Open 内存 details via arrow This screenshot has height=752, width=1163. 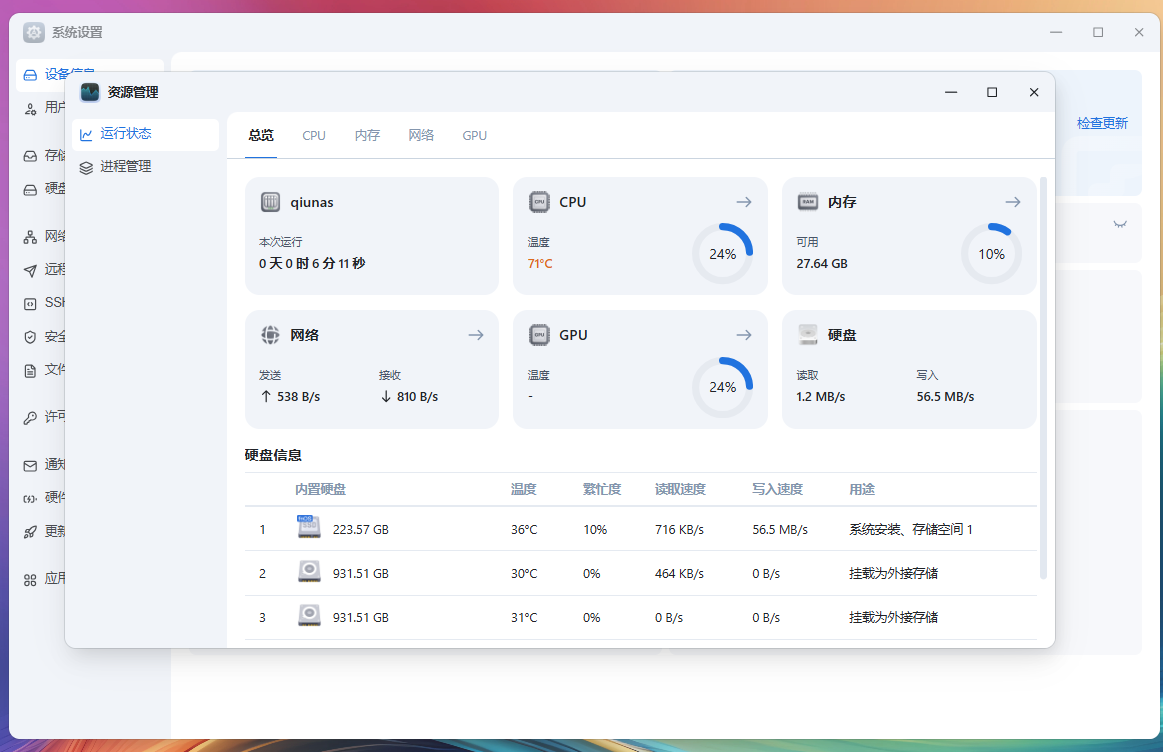pos(1012,202)
